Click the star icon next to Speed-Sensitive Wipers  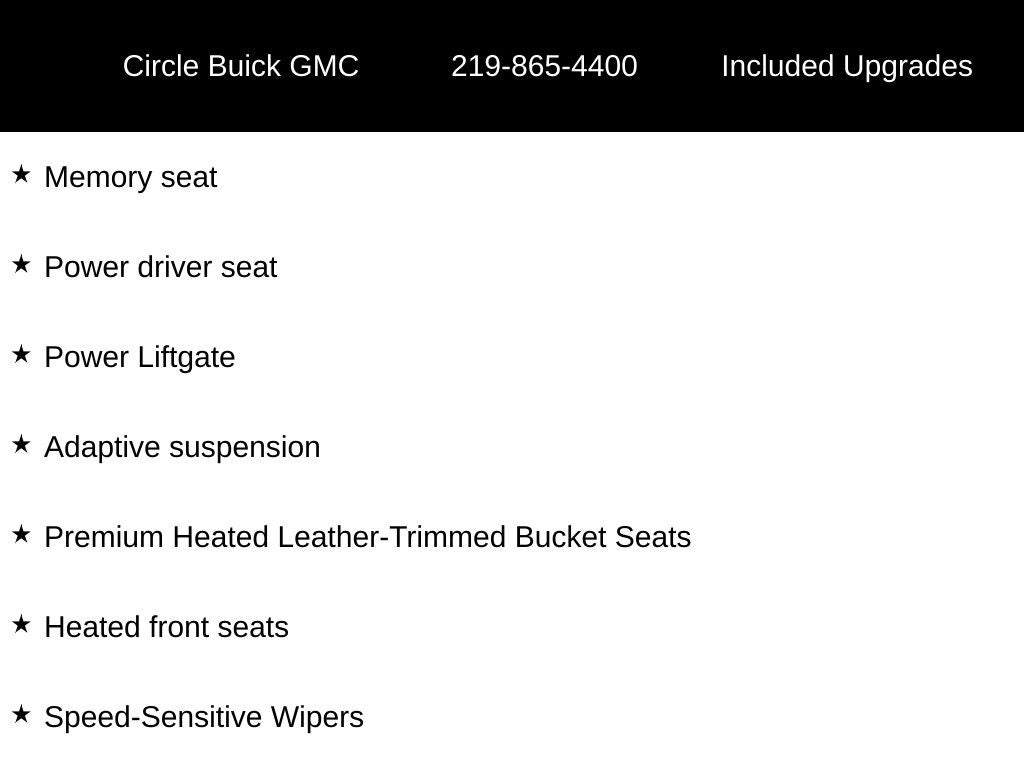(21, 715)
